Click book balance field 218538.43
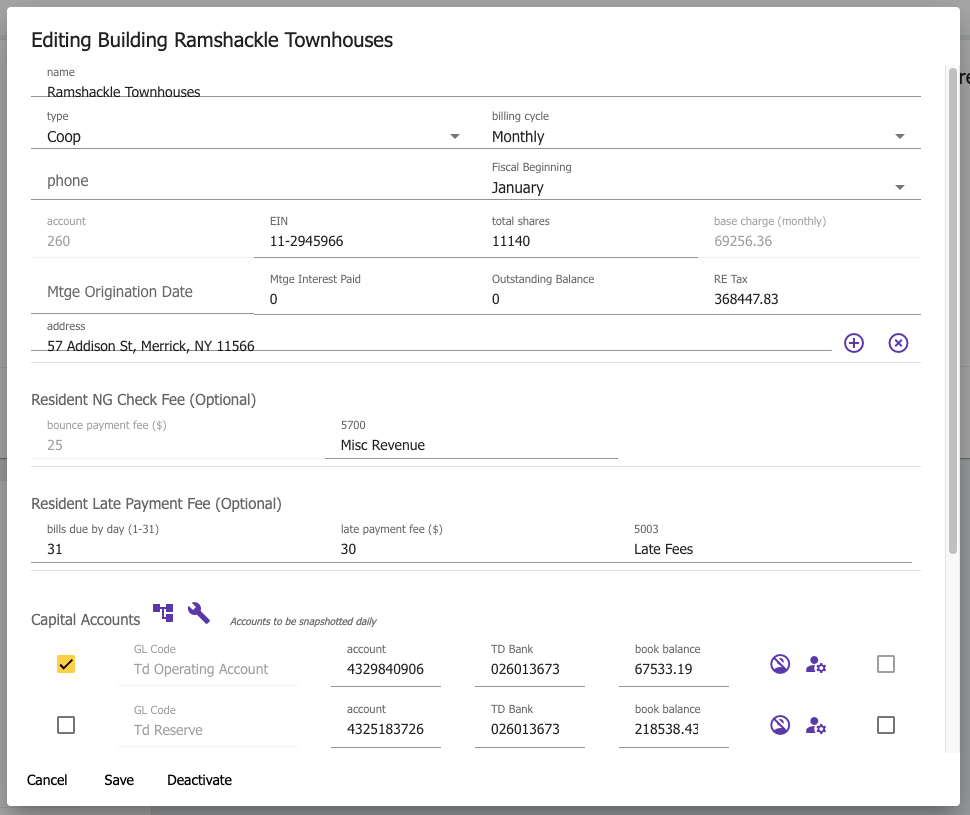 tap(674, 723)
